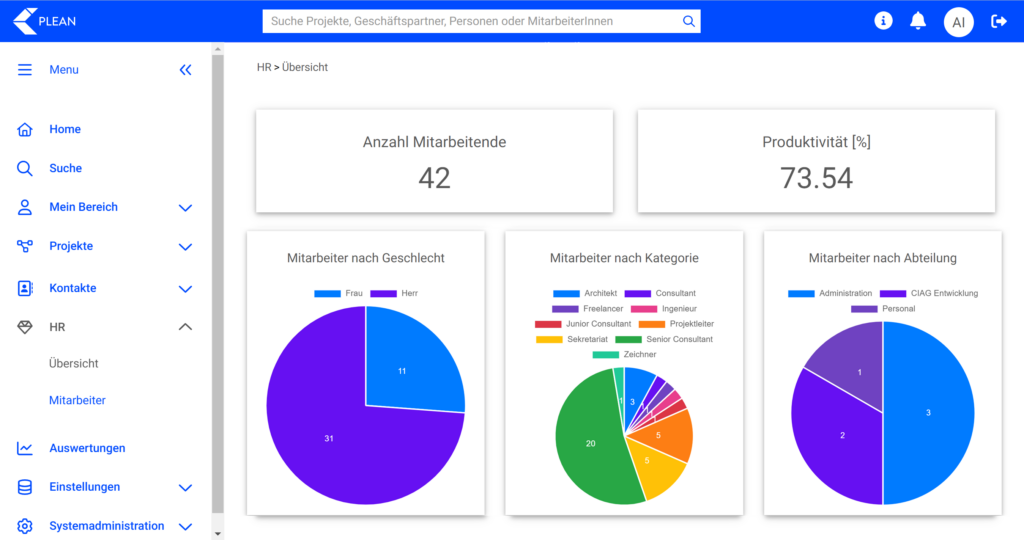Select Mitarbeiter under HR
Image resolution: width=1024 pixels, height=540 pixels.
77,400
